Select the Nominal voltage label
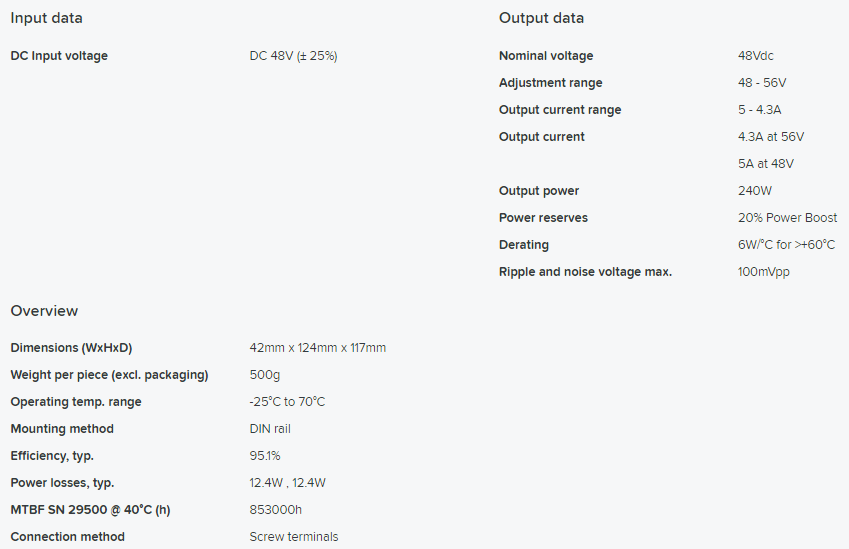The height and width of the screenshot is (549, 849). click(546, 56)
